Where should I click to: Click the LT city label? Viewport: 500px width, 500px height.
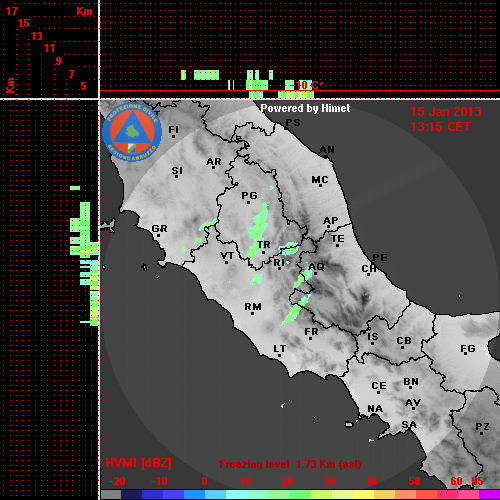tap(280, 349)
